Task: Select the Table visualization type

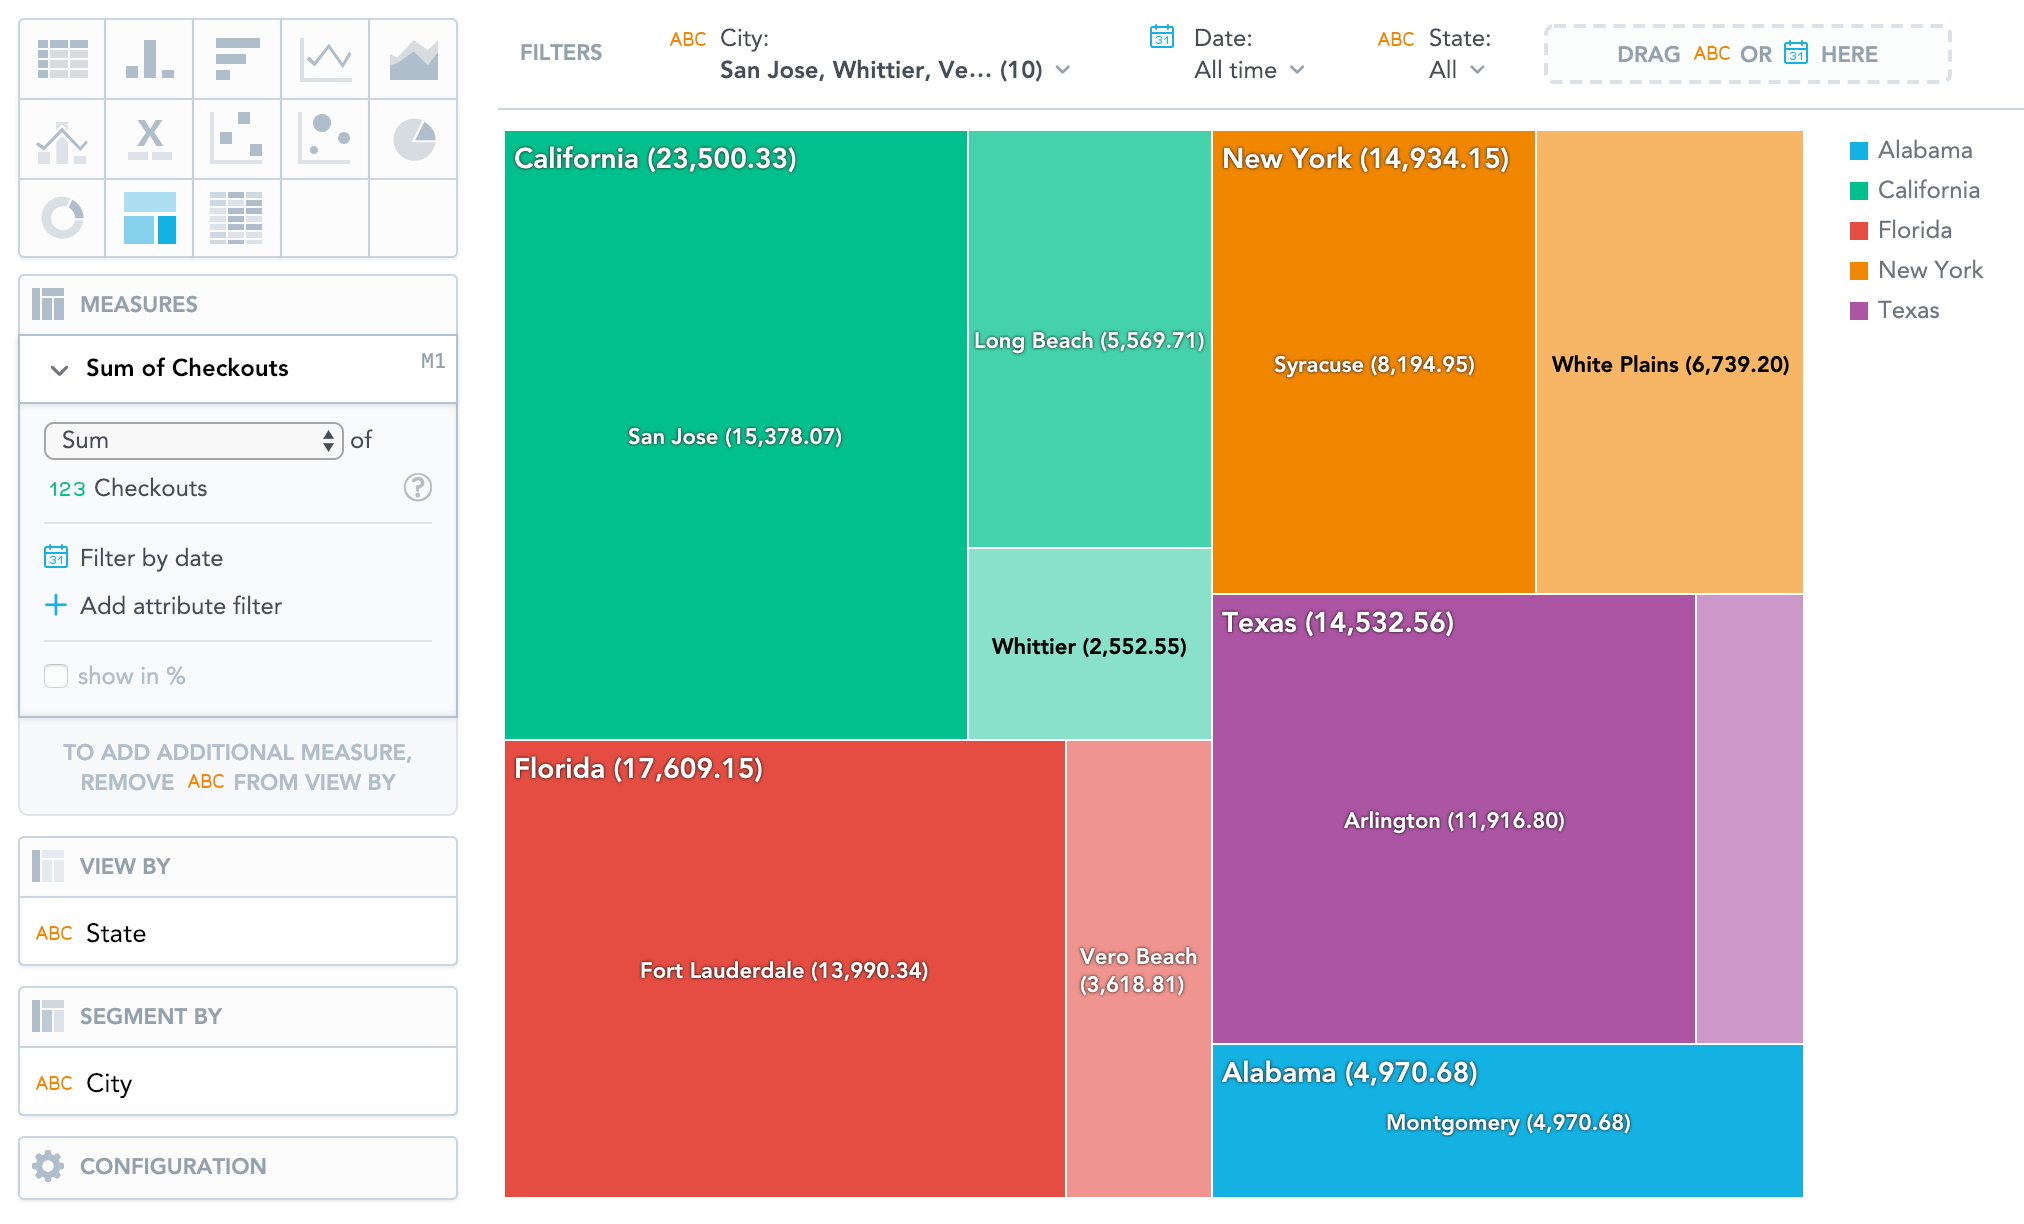Action: pyautogui.click(x=62, y=59)
